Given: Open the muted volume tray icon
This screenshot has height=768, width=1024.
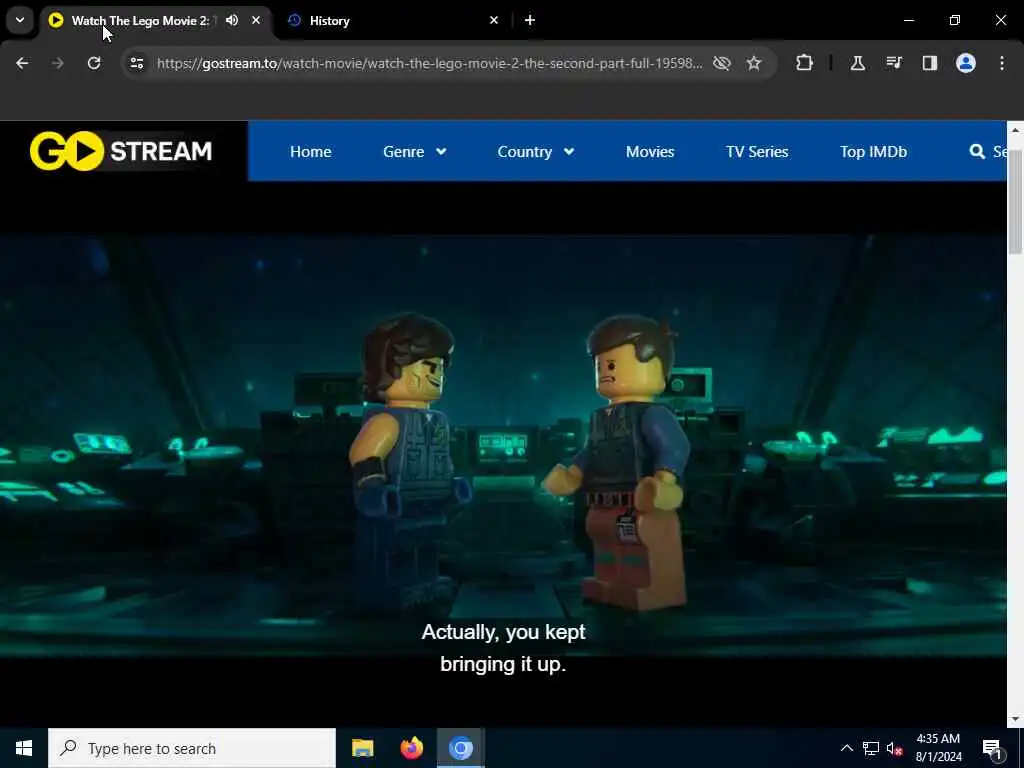Looking at the screenshot, I should point(895,748).
